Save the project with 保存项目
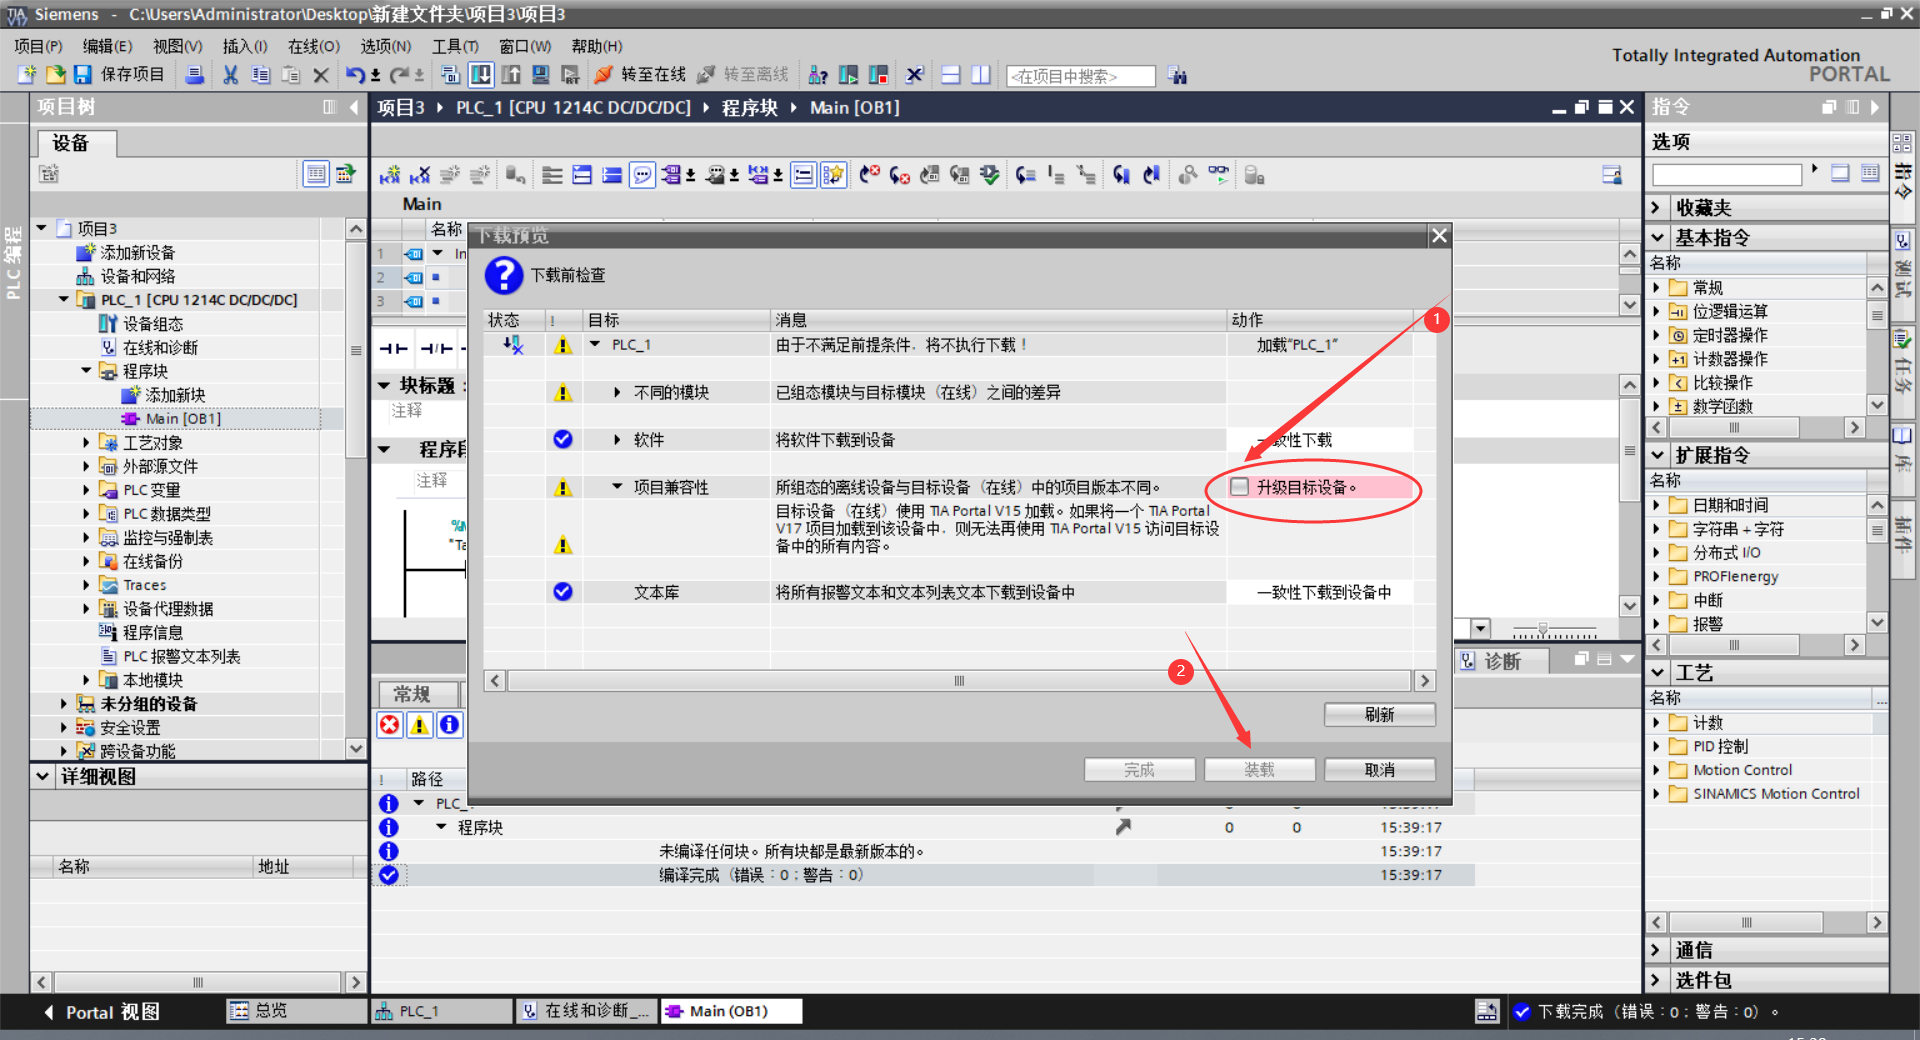 [119, 75]
